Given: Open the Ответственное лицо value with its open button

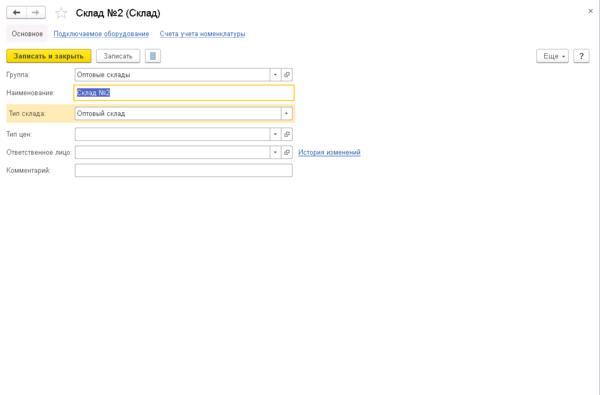Looking at the screenshot, I should point(287,152).
